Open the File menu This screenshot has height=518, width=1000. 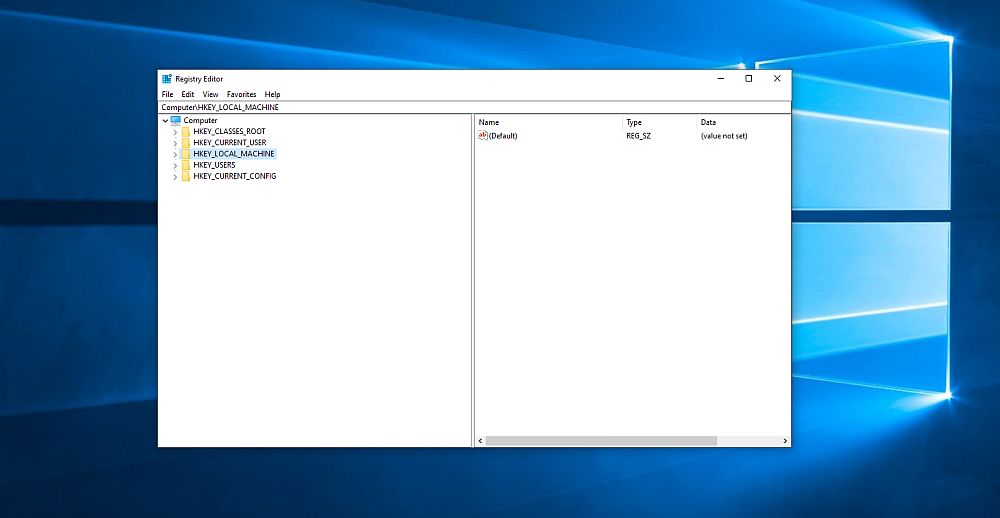click(167, 94)
